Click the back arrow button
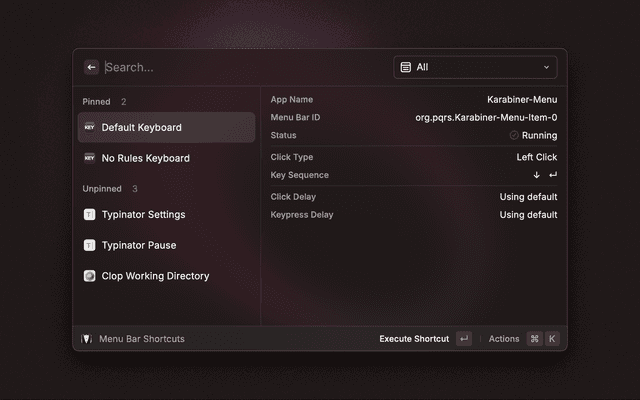This screenshot has height=400, width=640. 92,67
